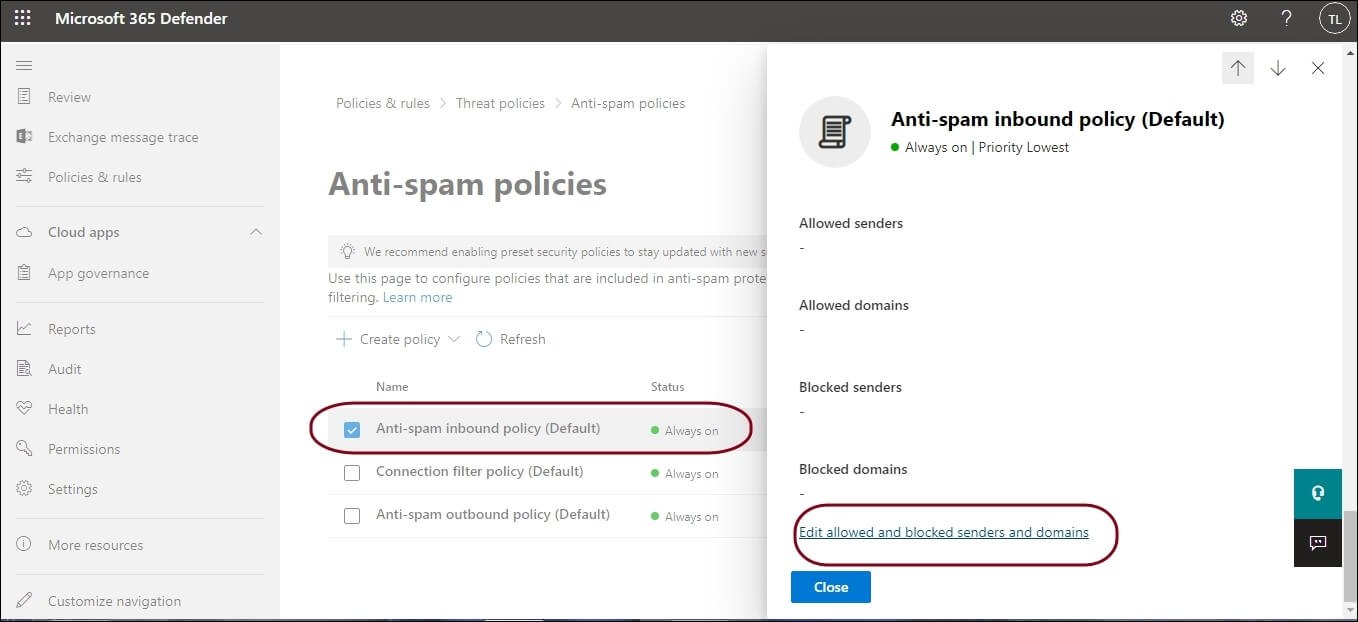This screenshot has width=1358, height=622.
Task: Select Connection filter policy (Default) row
Action: tap(547, 473)
